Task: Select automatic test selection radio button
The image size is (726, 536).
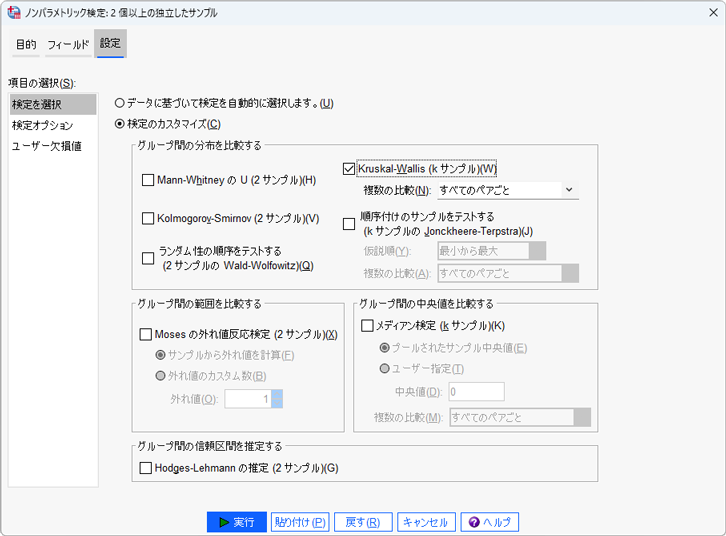Action: pyautogui.click(x=120, y=103)
